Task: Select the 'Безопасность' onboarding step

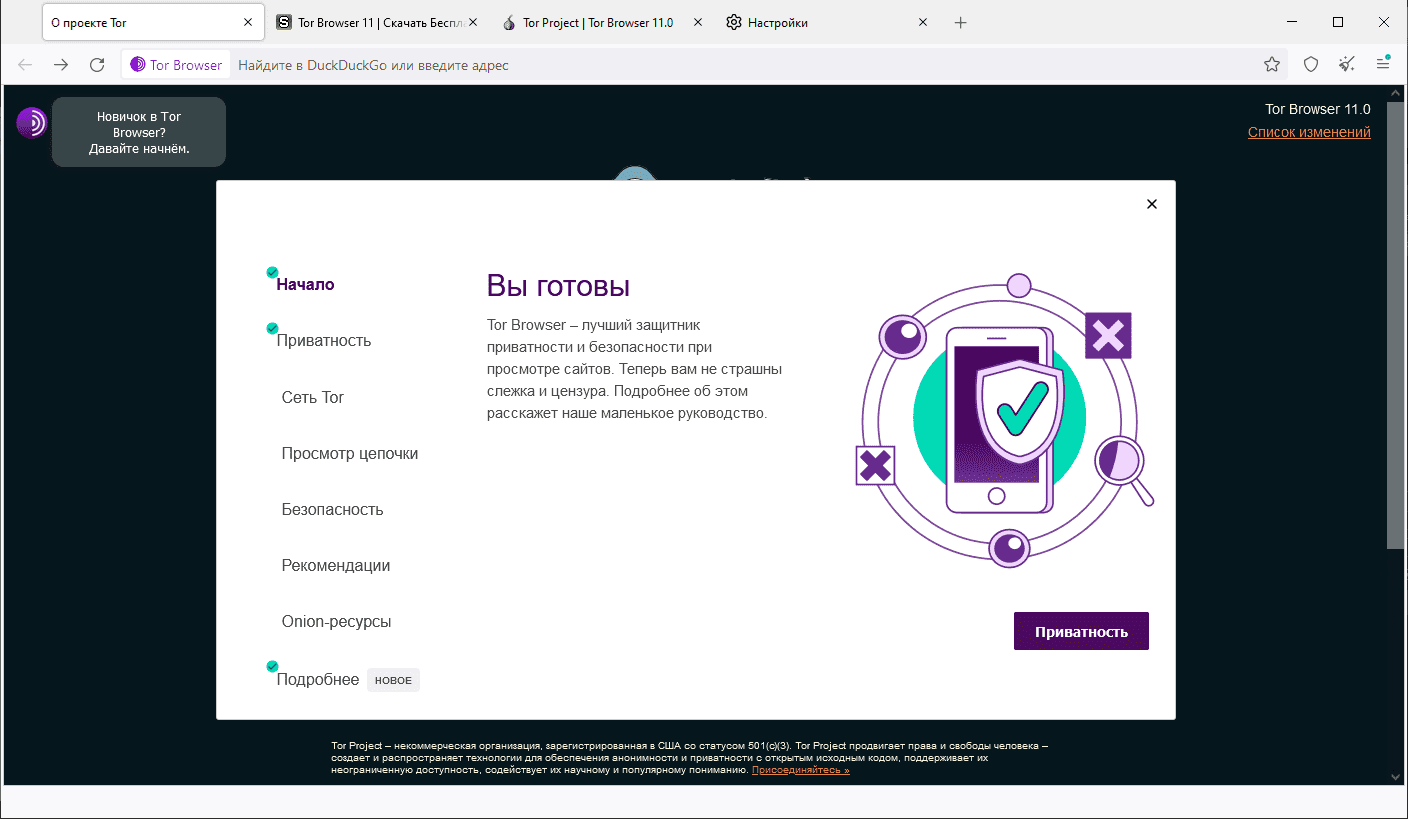Action: coord(333,509)
